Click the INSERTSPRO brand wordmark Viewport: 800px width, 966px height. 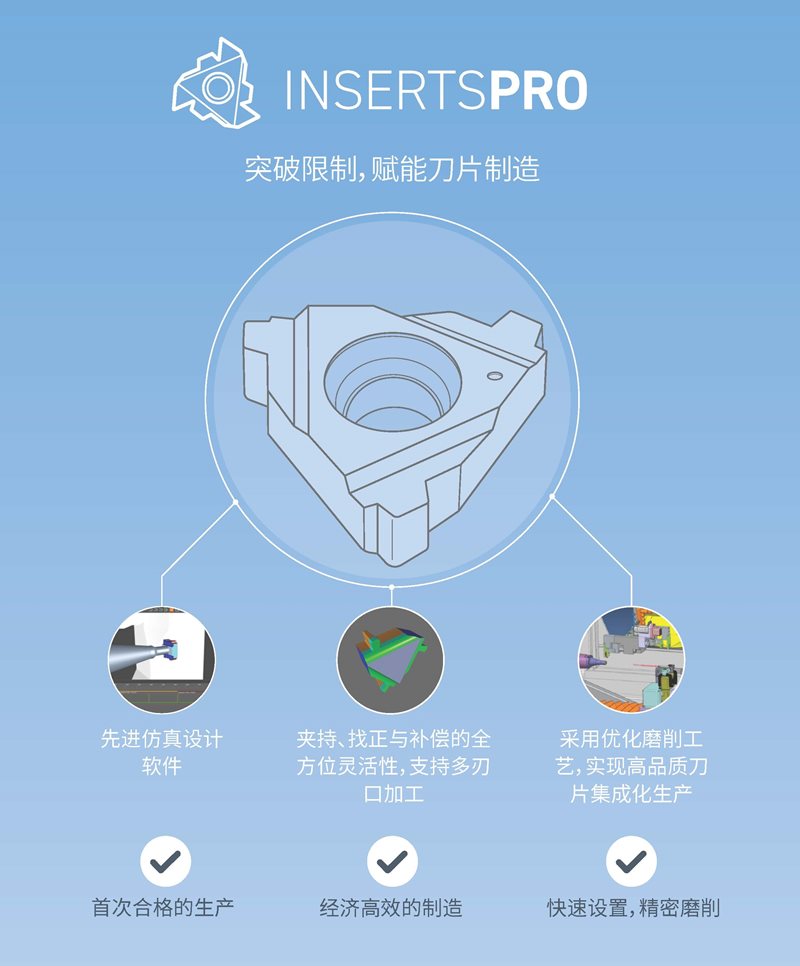pyautogui.click(x=436, y=91)
